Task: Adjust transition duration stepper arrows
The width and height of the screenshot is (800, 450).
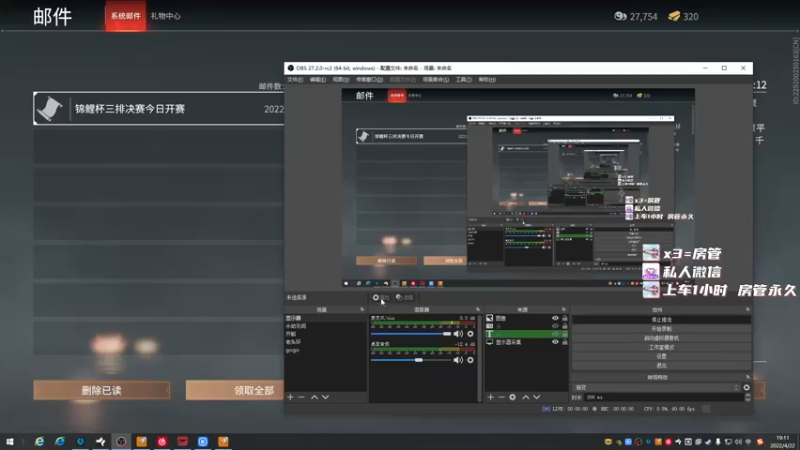Action: coord(747,397)
